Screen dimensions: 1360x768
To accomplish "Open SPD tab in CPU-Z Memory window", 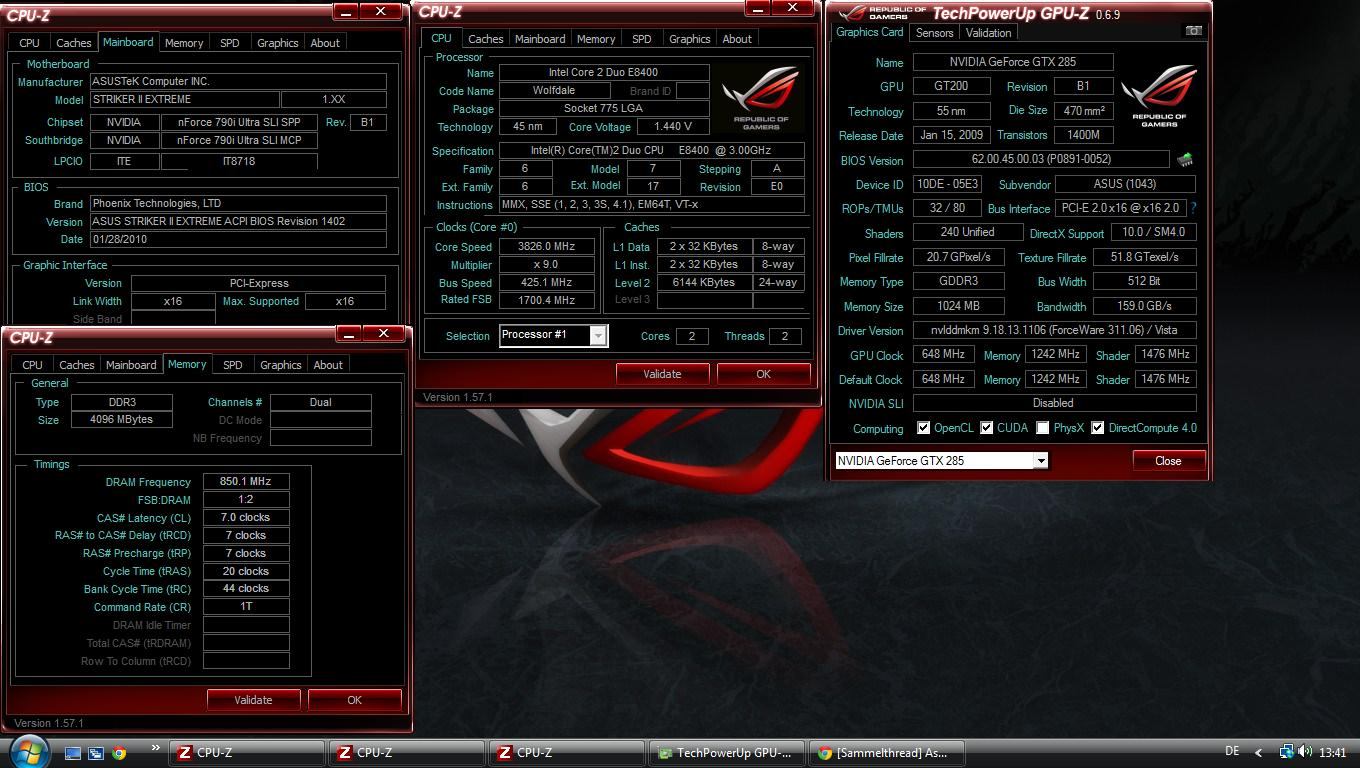I will click(232, 365).
